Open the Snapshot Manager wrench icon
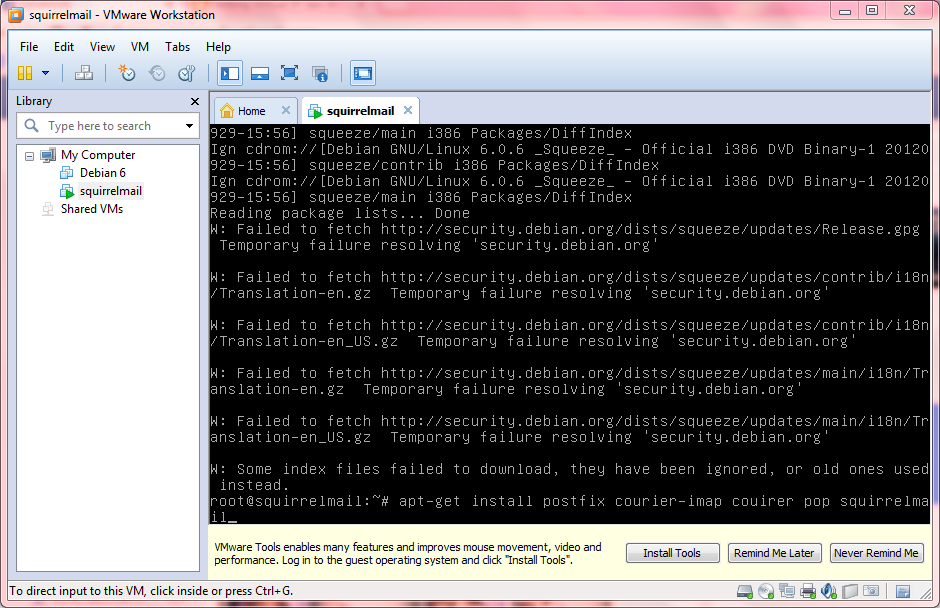Image resolution: width=940 pixels, height=608 pixels. pos(187,73)
